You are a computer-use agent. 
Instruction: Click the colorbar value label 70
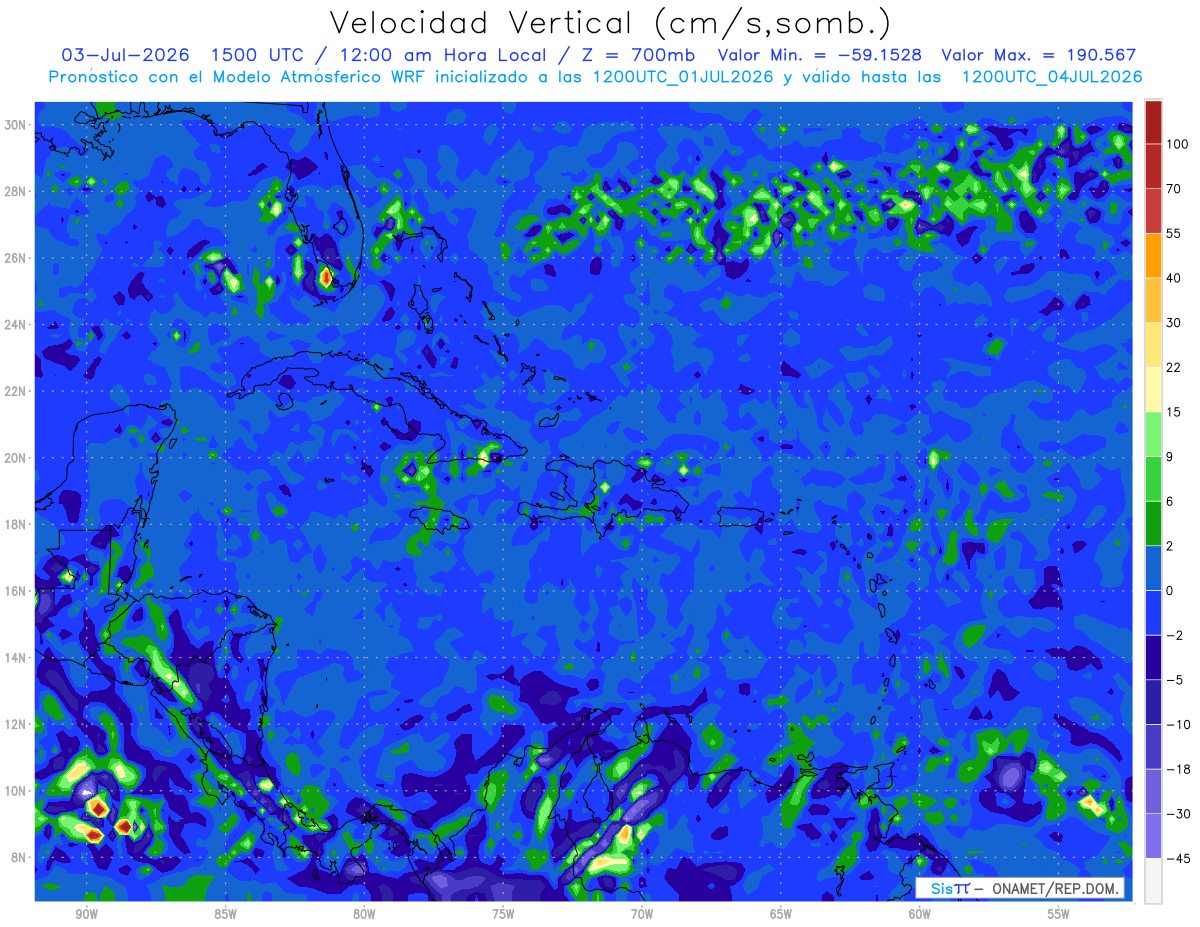[1174, 188]
